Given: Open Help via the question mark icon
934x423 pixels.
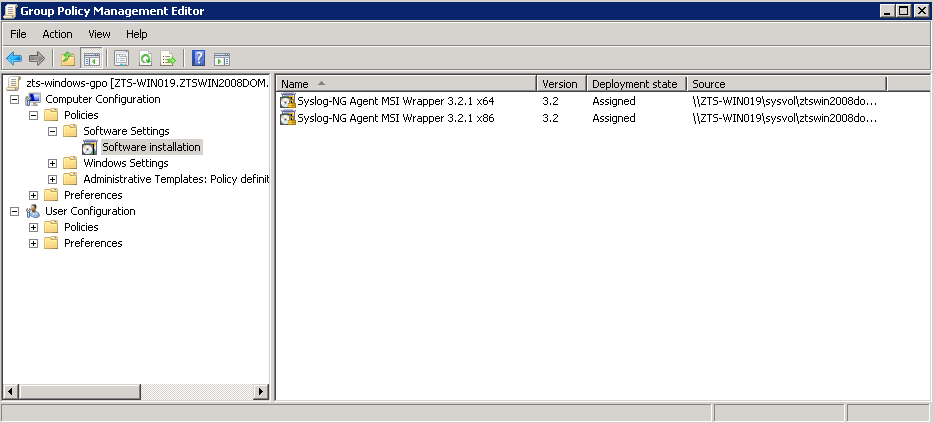Looking at the screenshot, I should pos(198,58).
